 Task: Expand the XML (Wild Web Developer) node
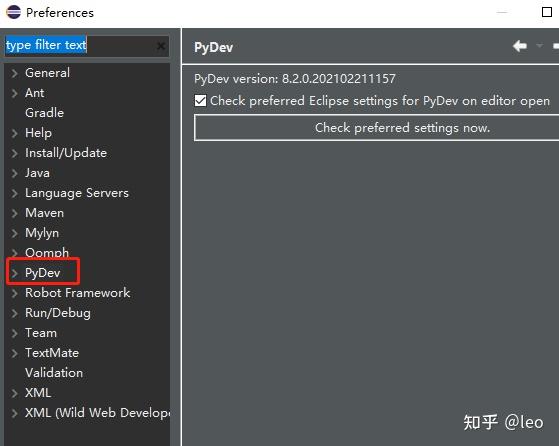coord(14,413)
